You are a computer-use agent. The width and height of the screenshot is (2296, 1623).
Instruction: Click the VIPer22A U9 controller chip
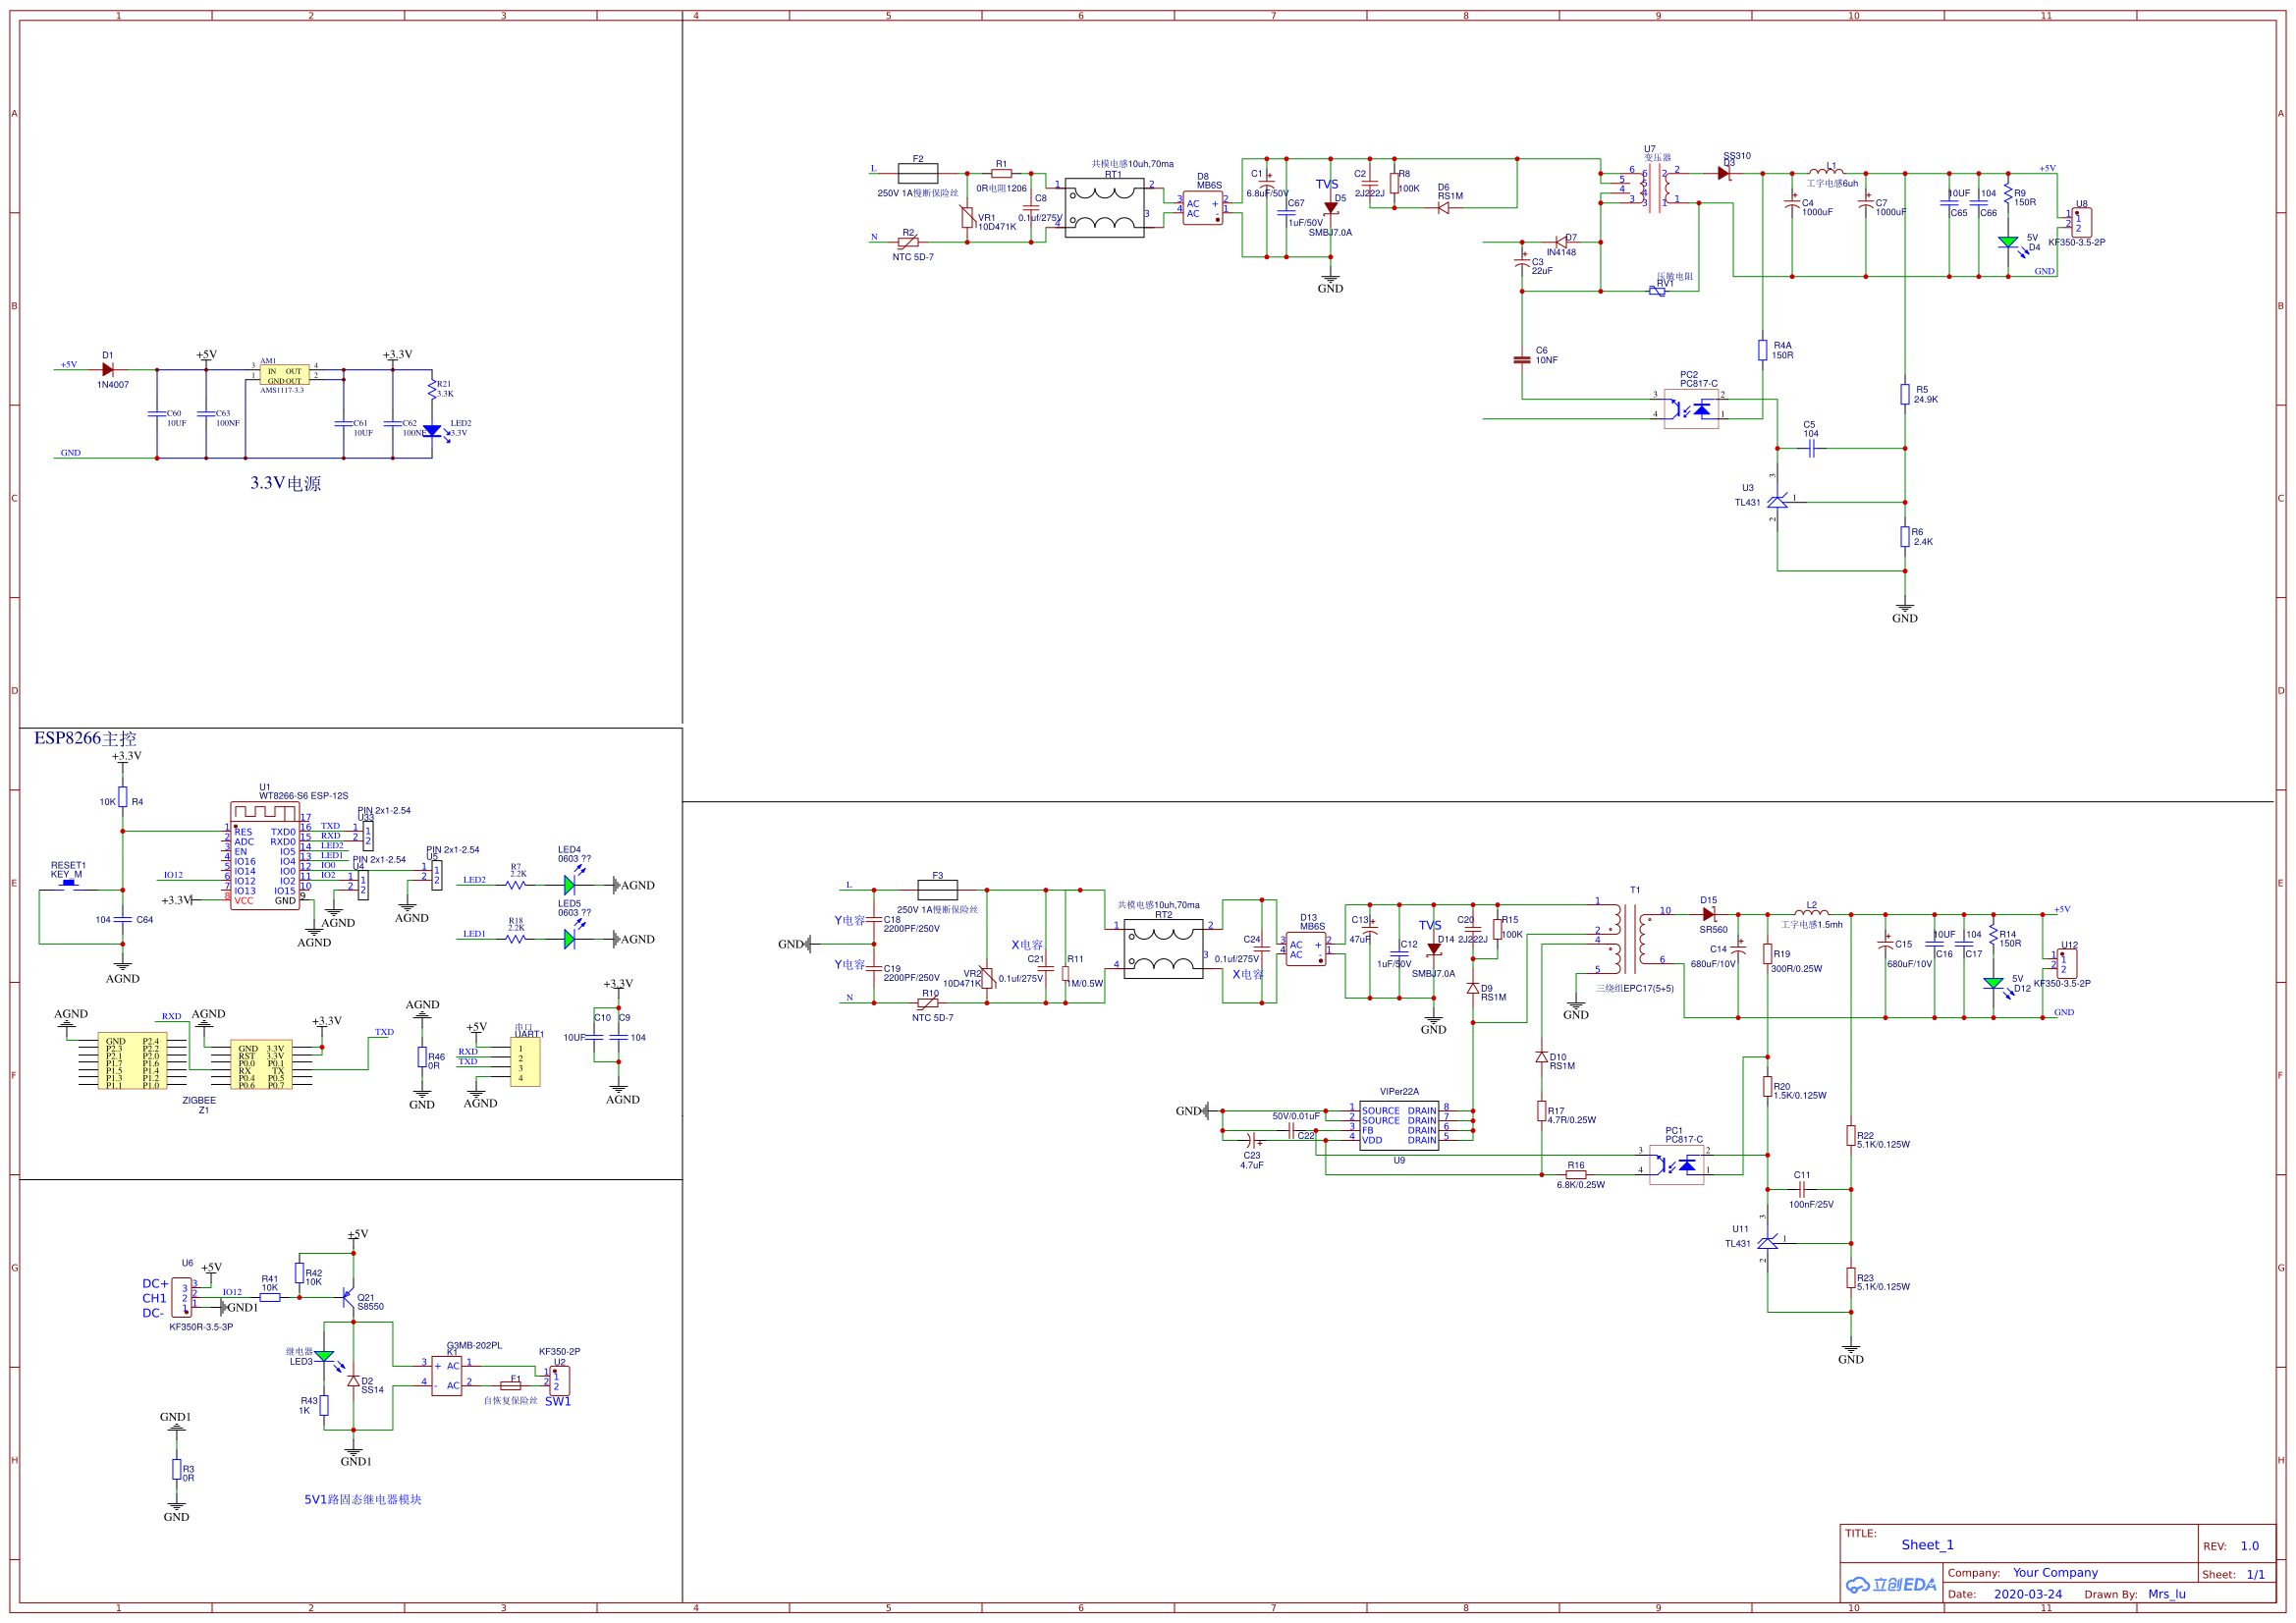(1399, 1126)
